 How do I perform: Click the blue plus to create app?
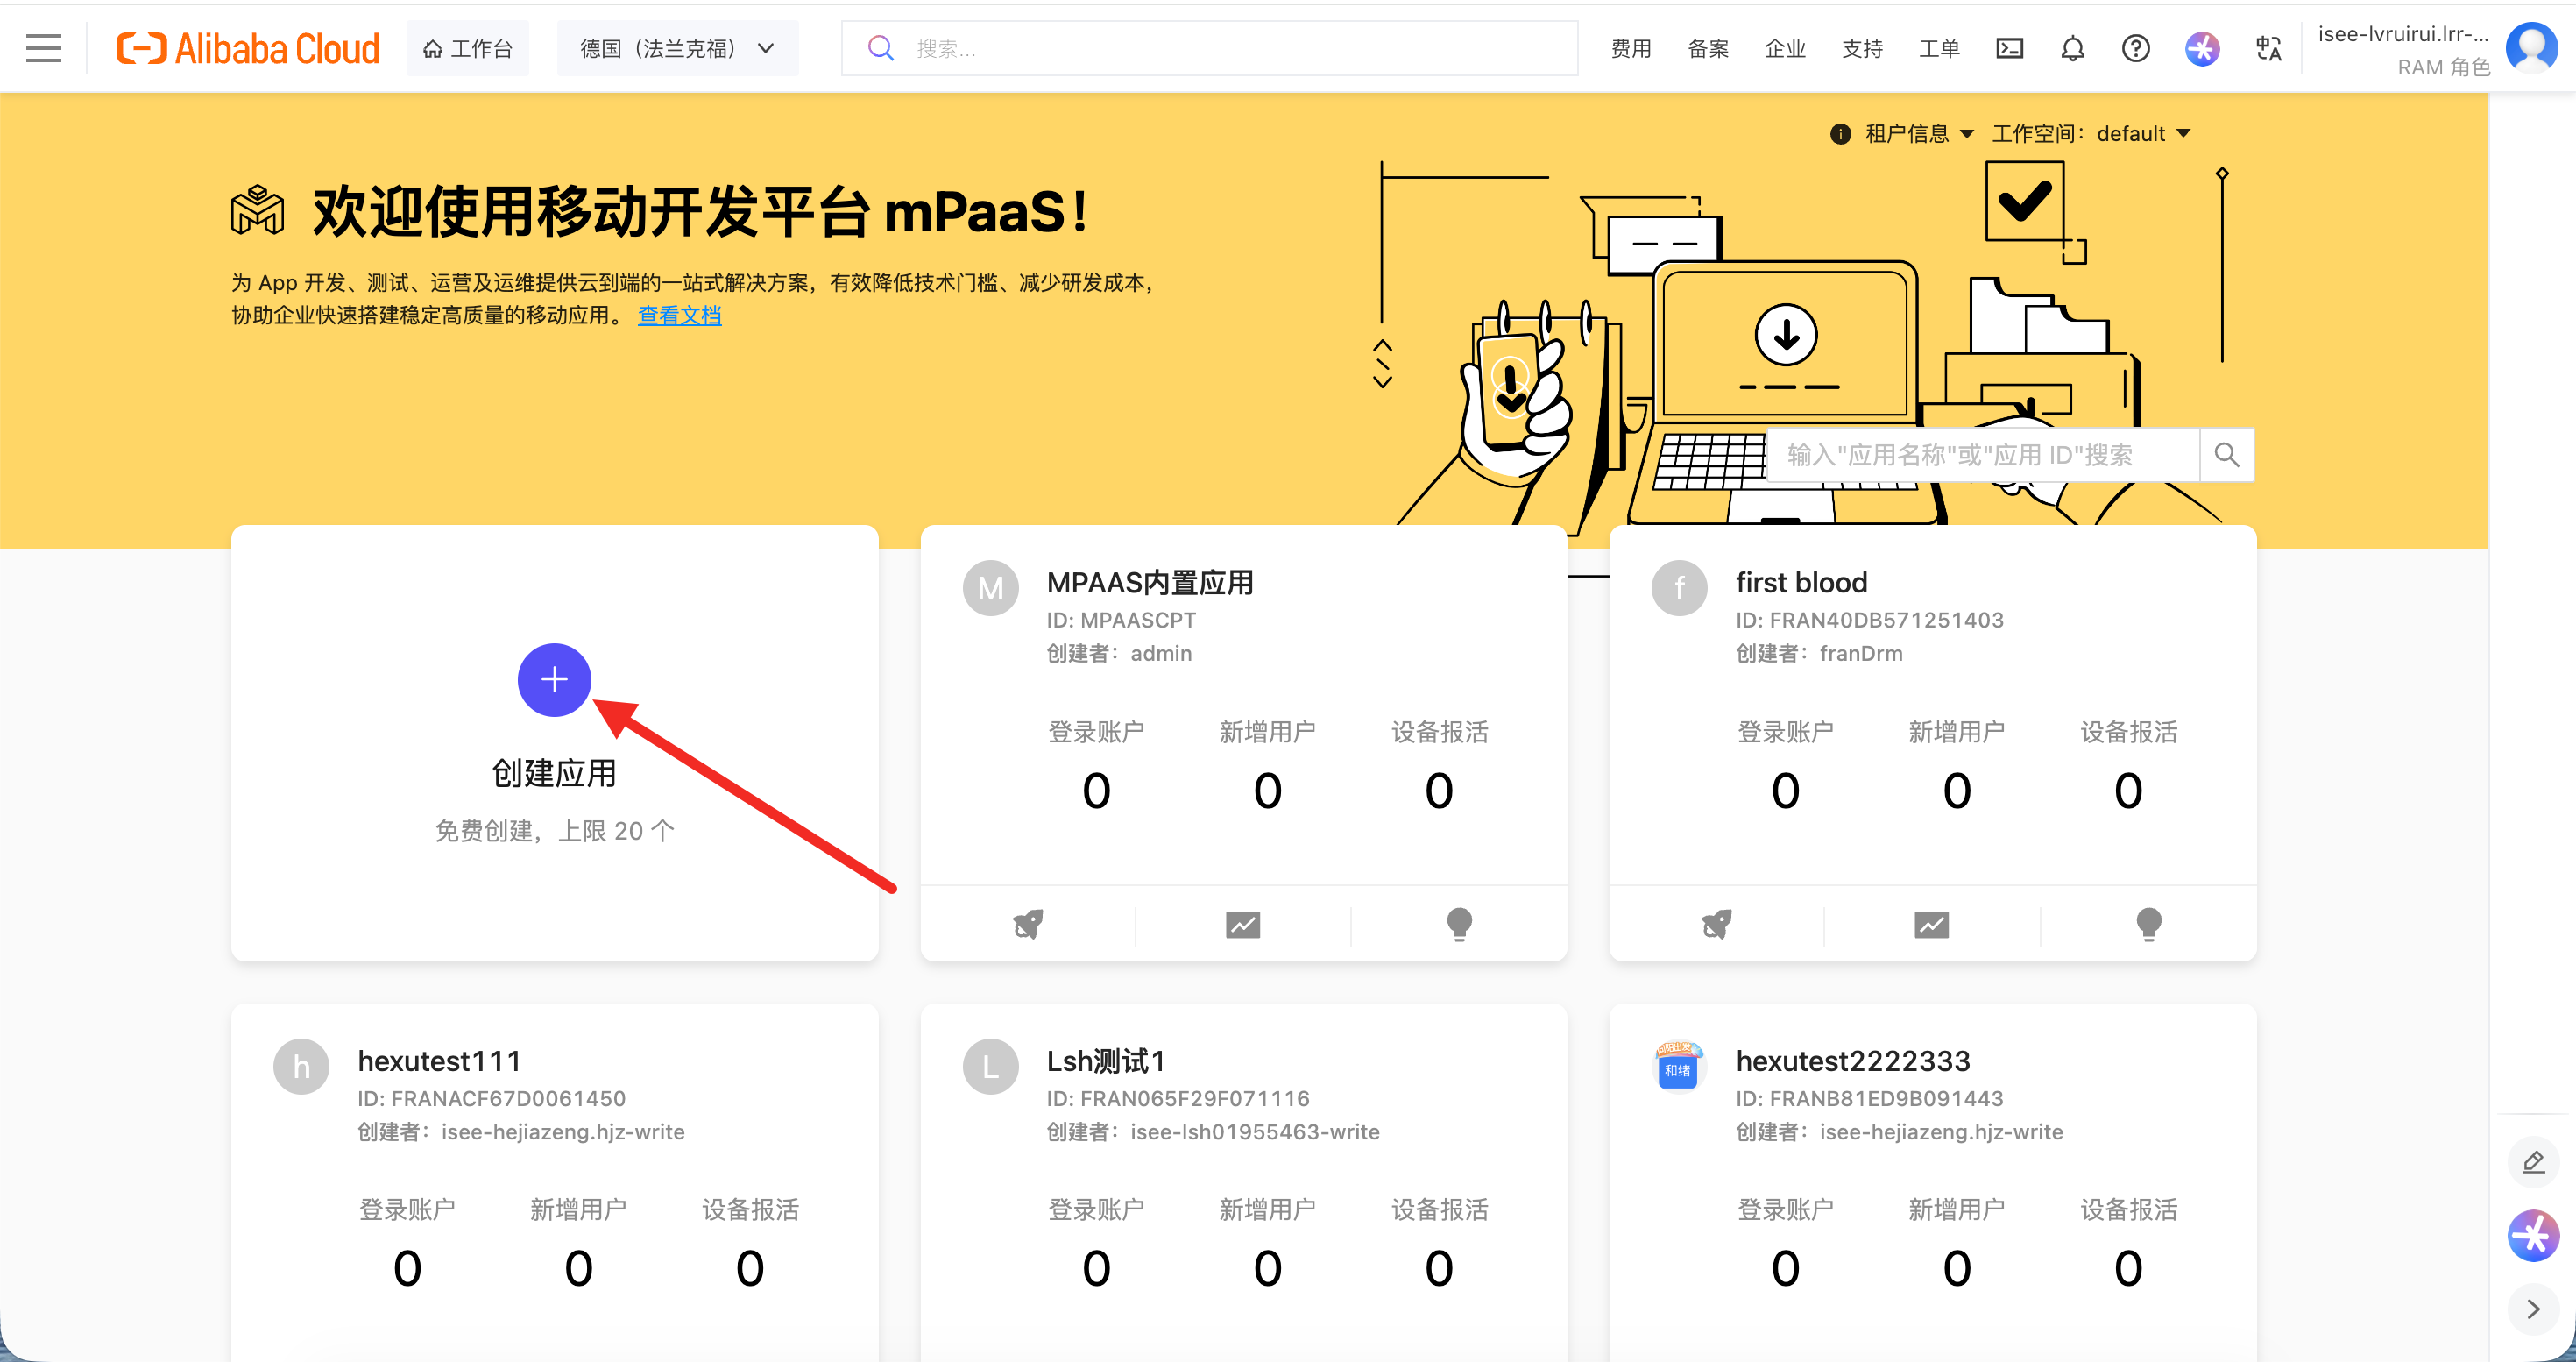coord(554,680)
